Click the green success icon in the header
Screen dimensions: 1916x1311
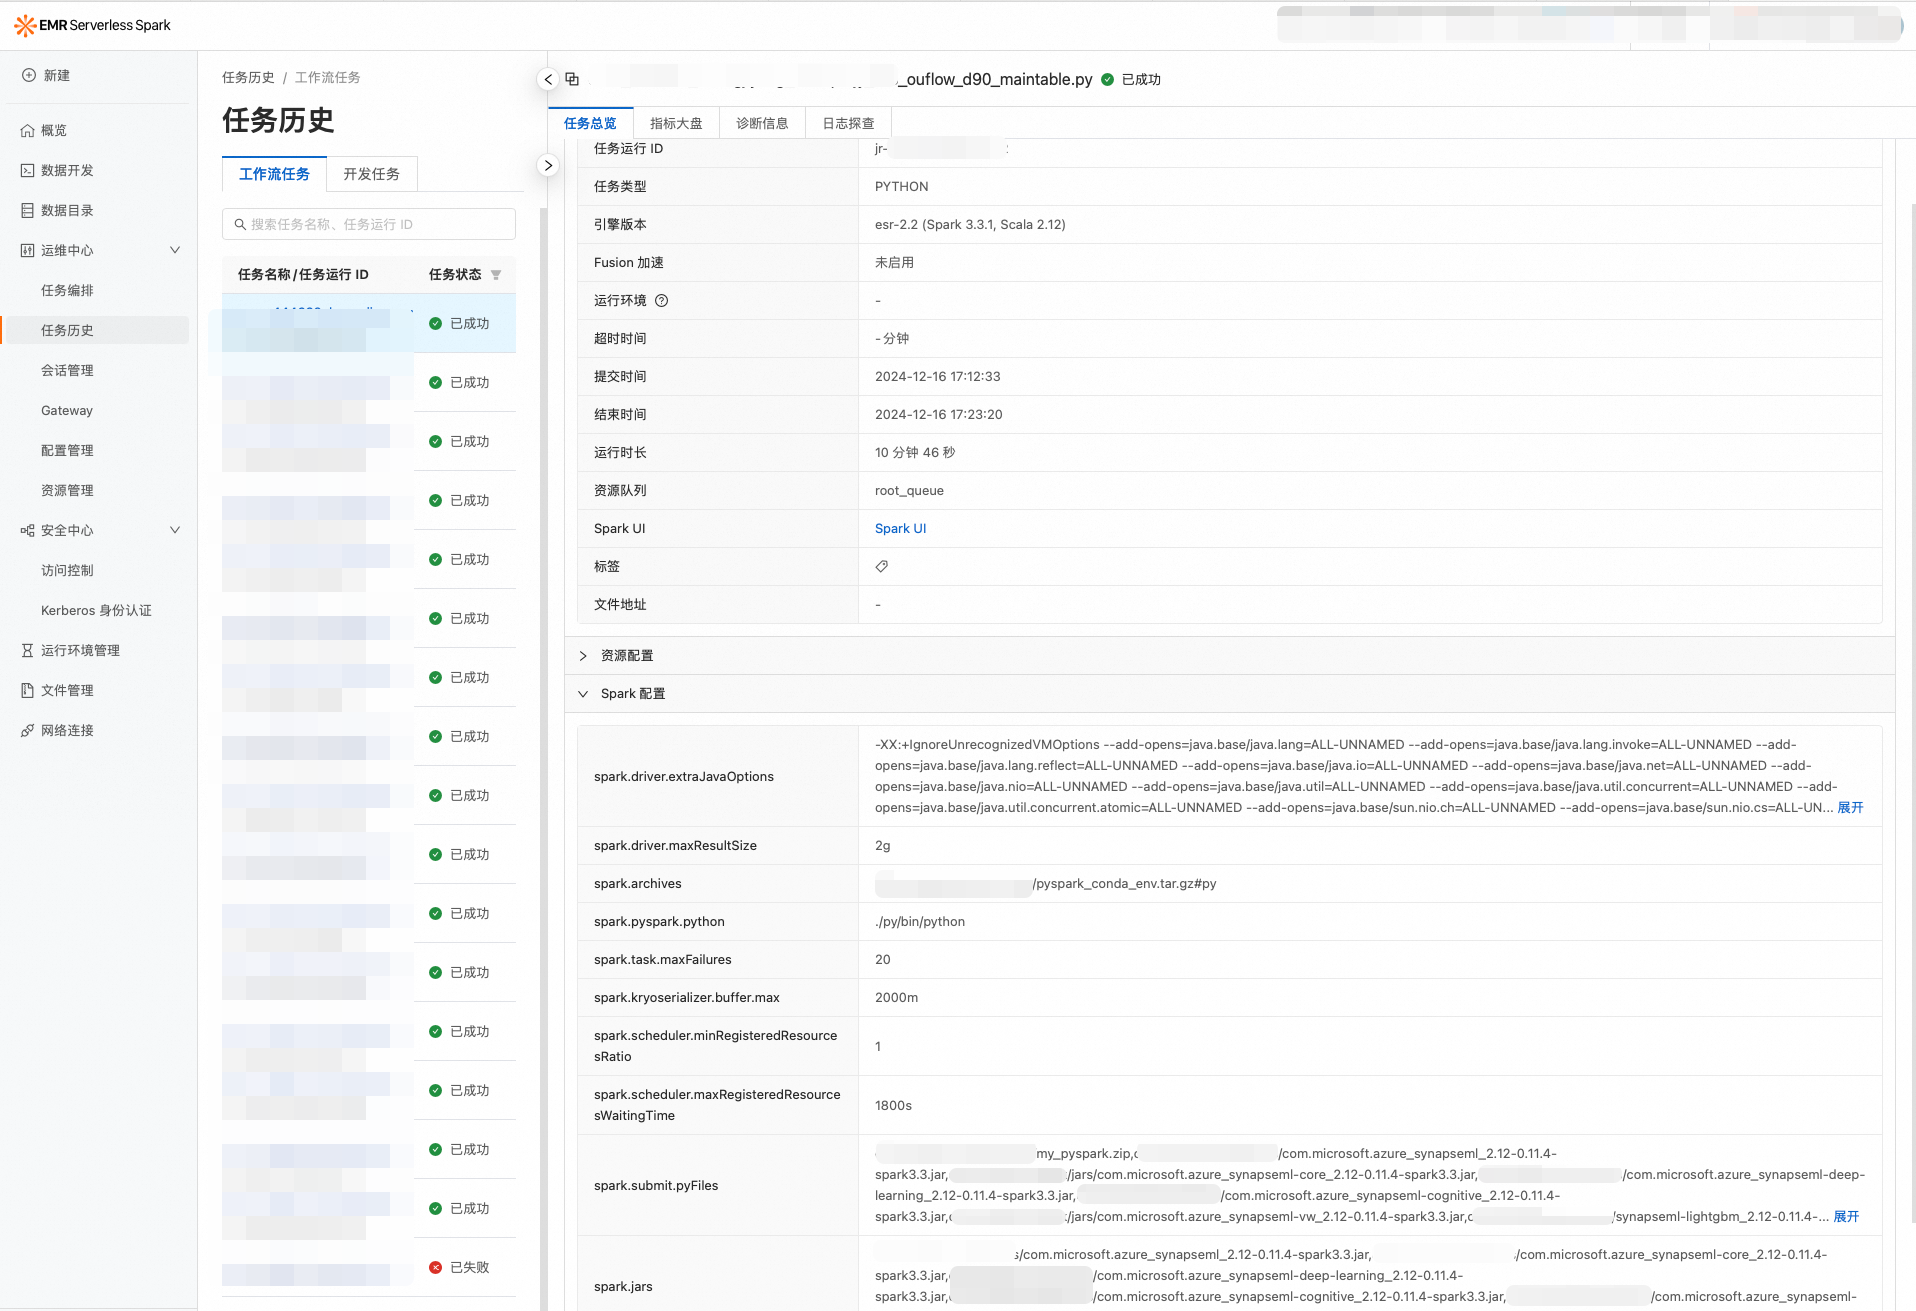tap(1108, 80)
